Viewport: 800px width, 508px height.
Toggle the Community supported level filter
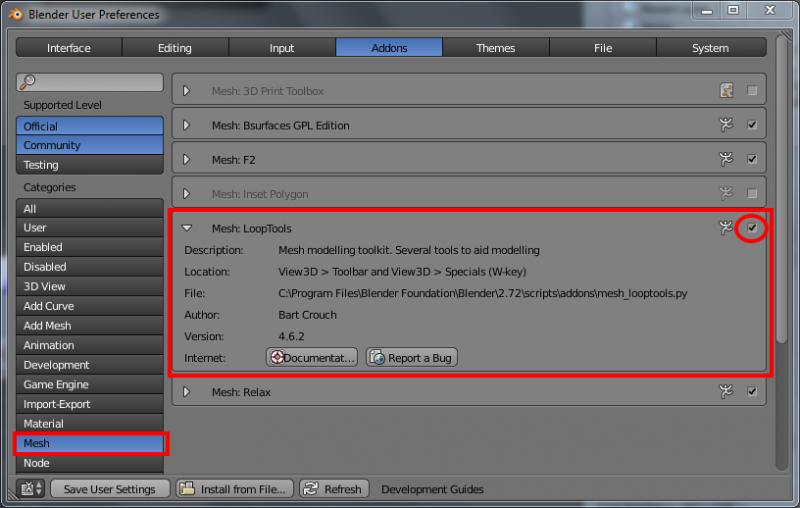point(90,145)
